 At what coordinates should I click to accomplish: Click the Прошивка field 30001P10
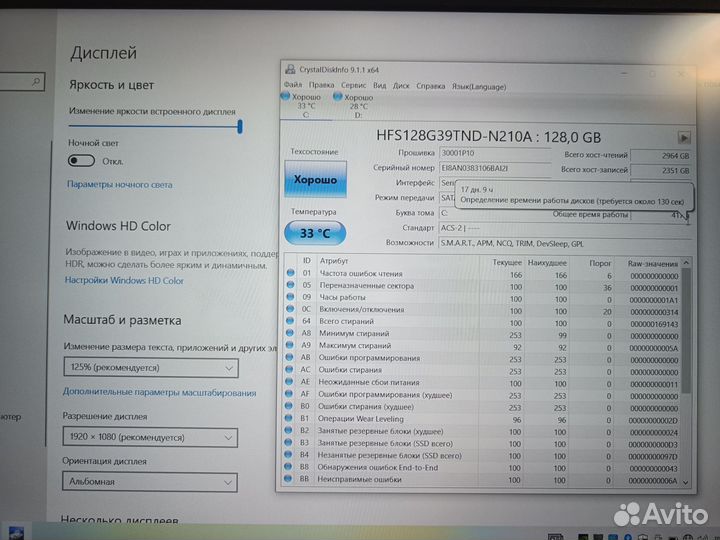pos(495,153)
